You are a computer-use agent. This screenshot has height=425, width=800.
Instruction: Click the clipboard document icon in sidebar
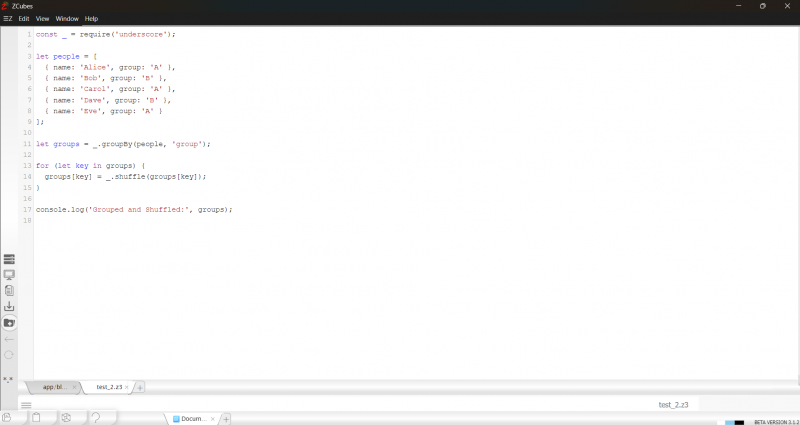(x=9, y=290)
